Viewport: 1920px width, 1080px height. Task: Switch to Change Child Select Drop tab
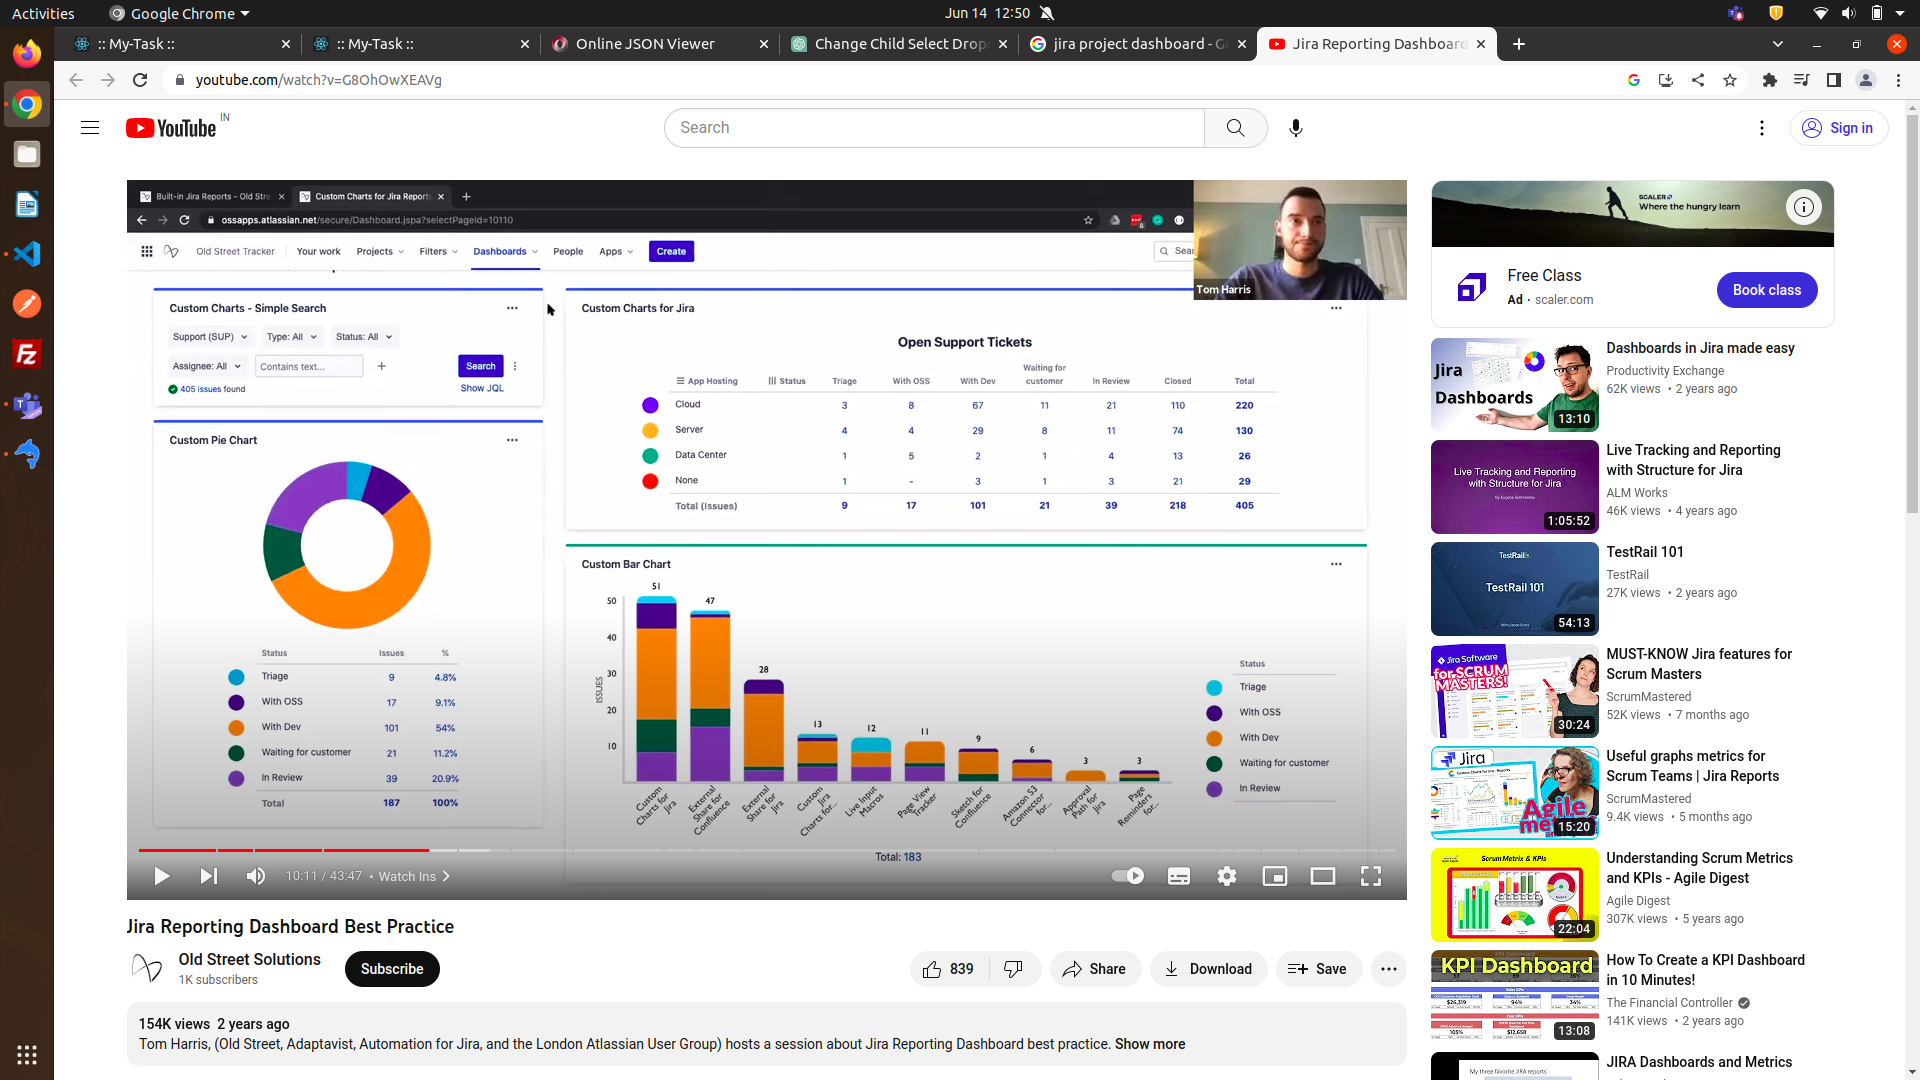click(x=900, y=44)
